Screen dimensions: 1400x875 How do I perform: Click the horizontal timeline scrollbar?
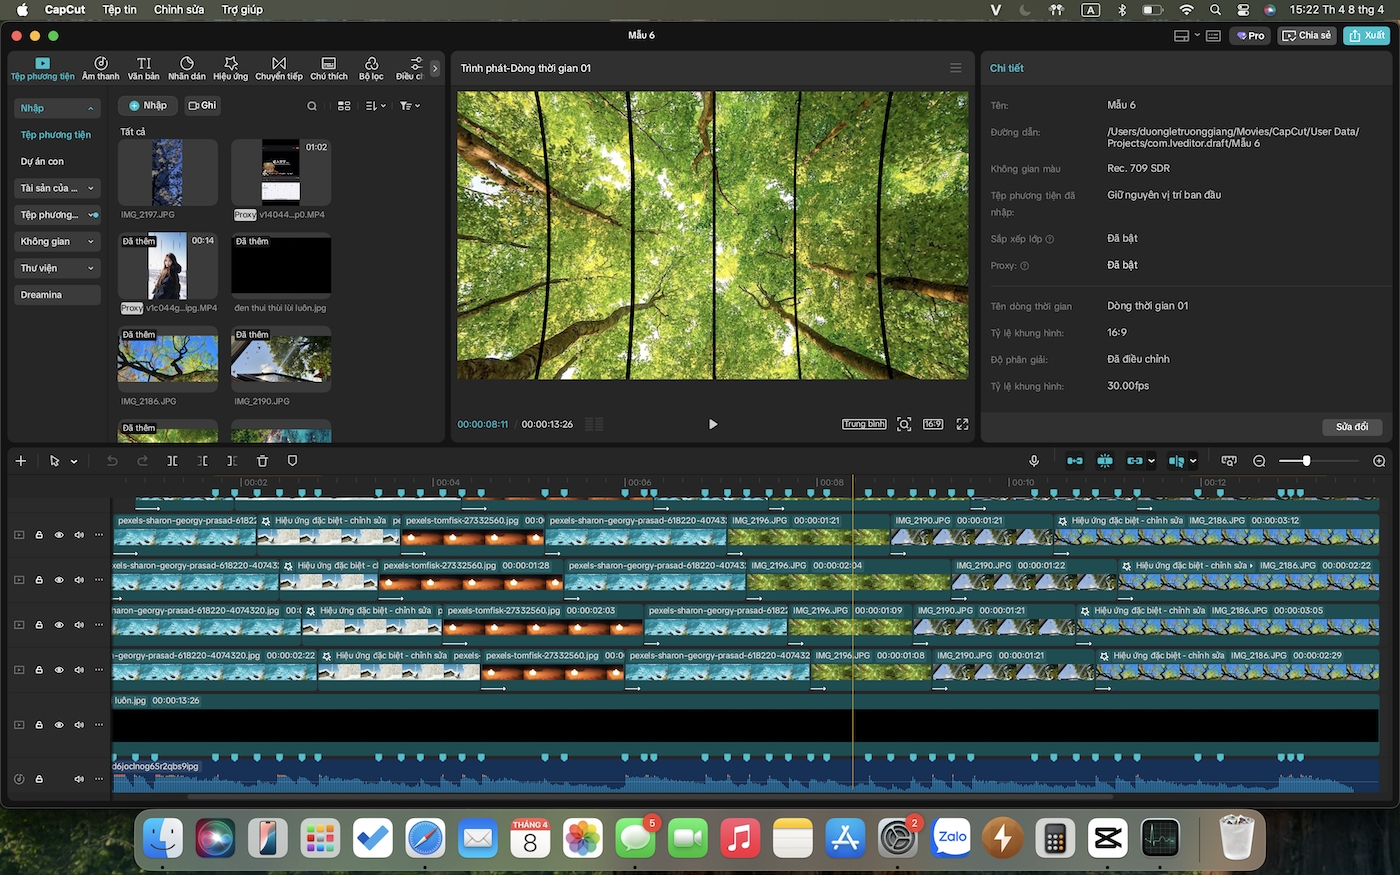[650, 797]
